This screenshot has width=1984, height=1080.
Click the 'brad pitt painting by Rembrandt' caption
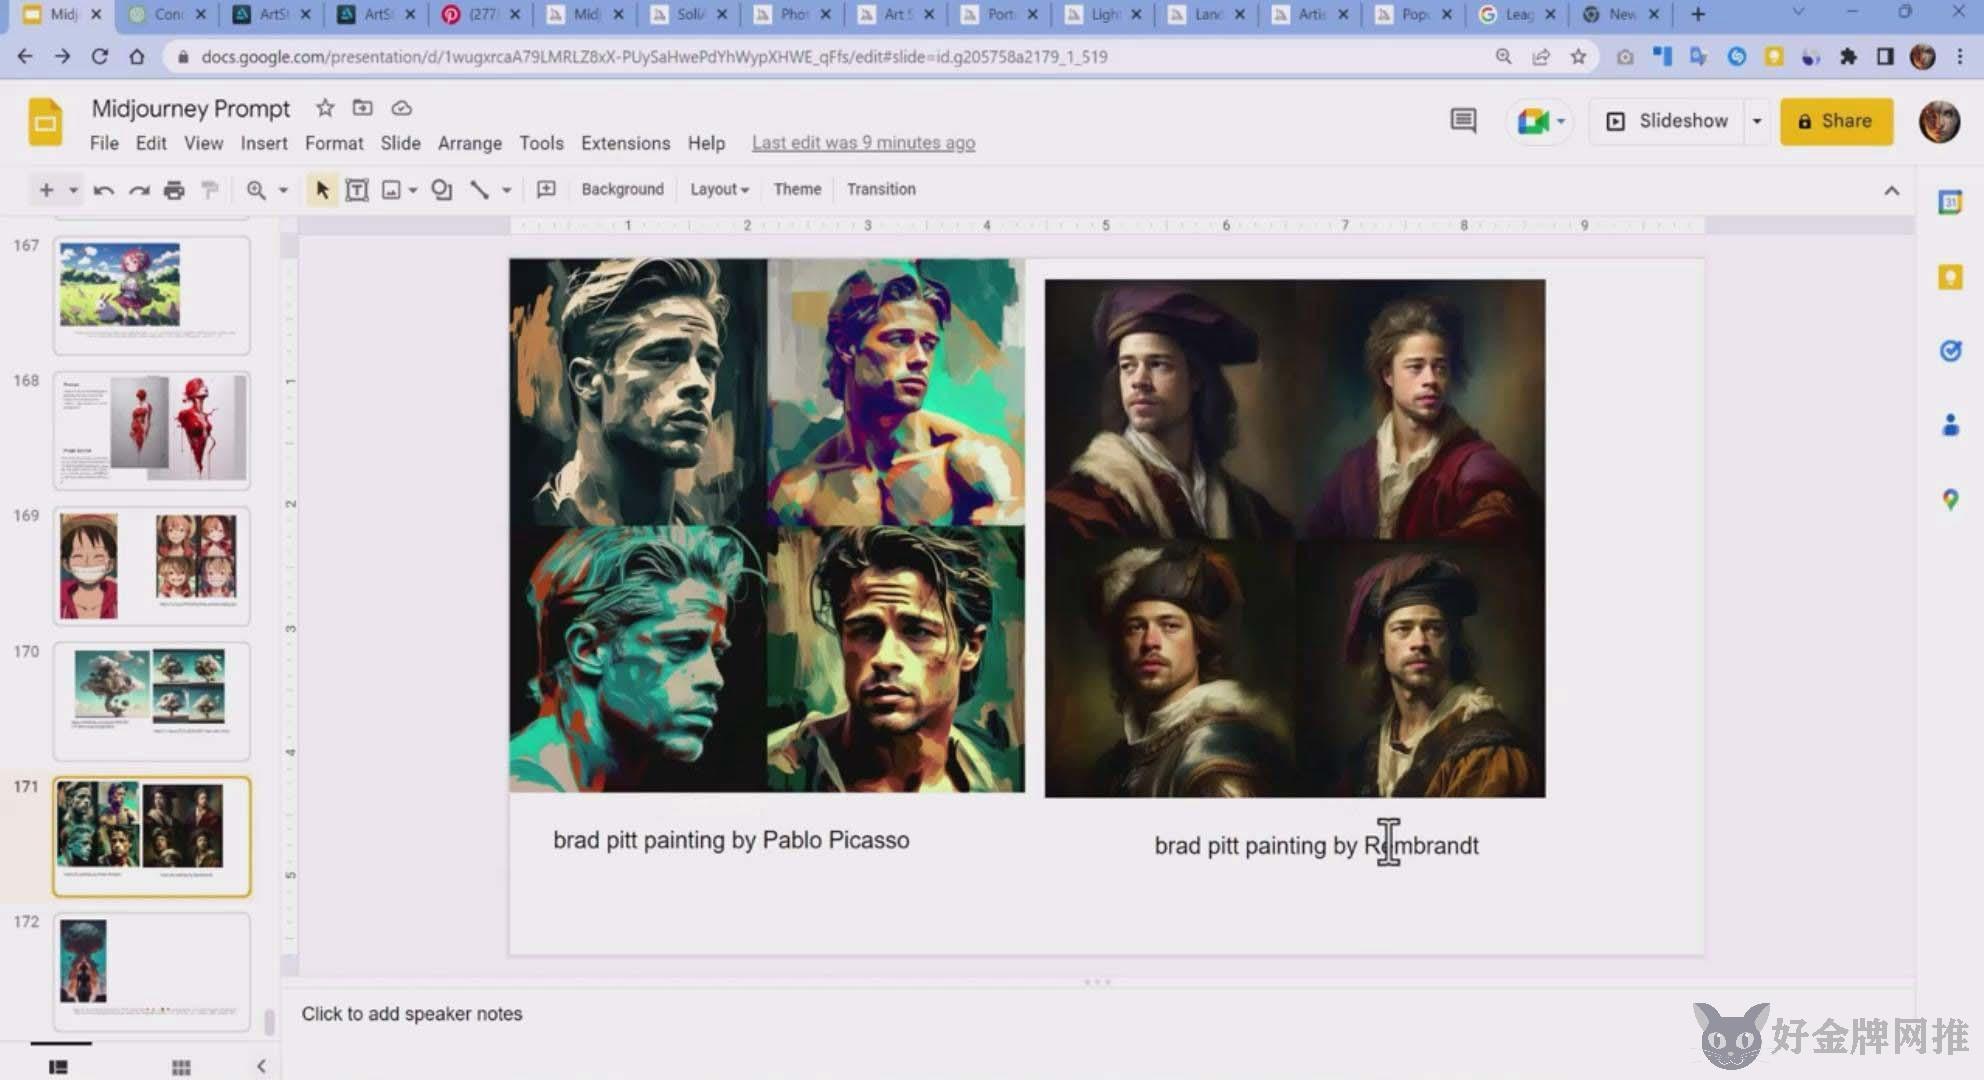pos(1316,846)
